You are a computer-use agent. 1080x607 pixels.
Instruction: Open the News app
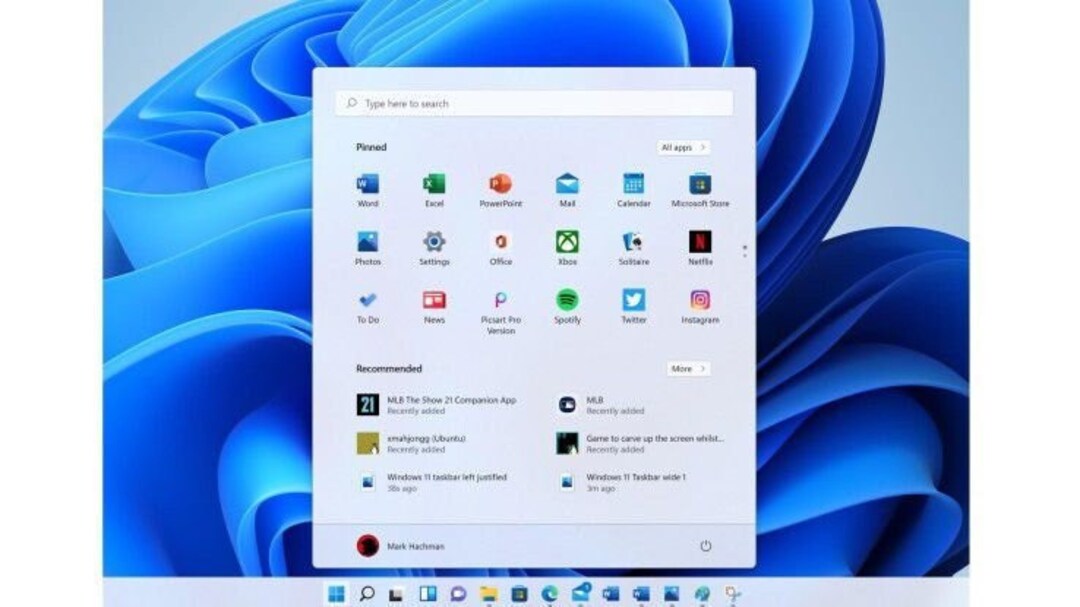tap(434, 307)
